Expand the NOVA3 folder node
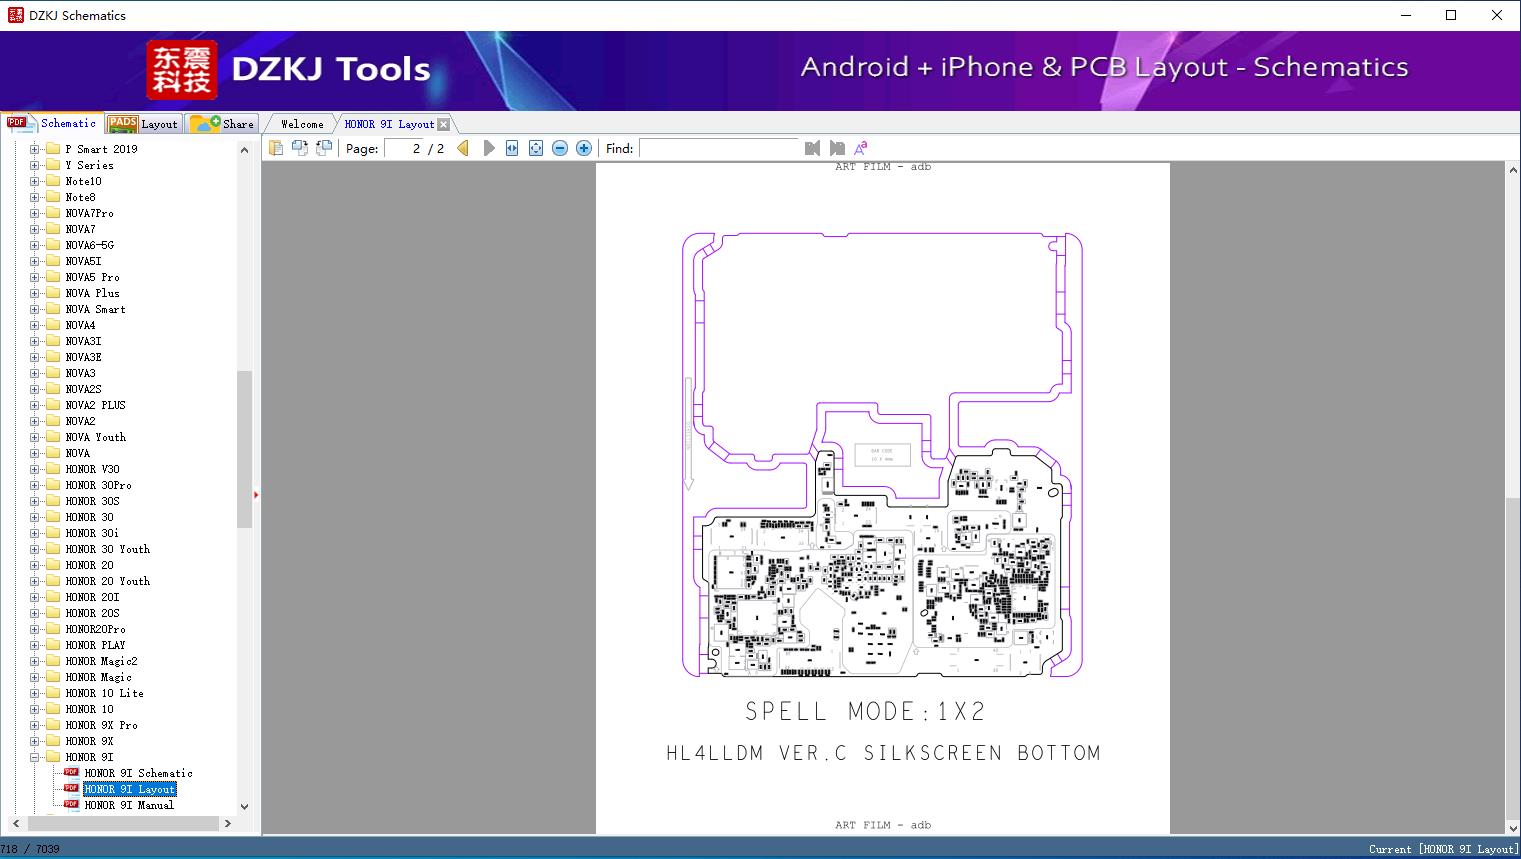This screenshot has width=1521, height=859. (34, 373)
